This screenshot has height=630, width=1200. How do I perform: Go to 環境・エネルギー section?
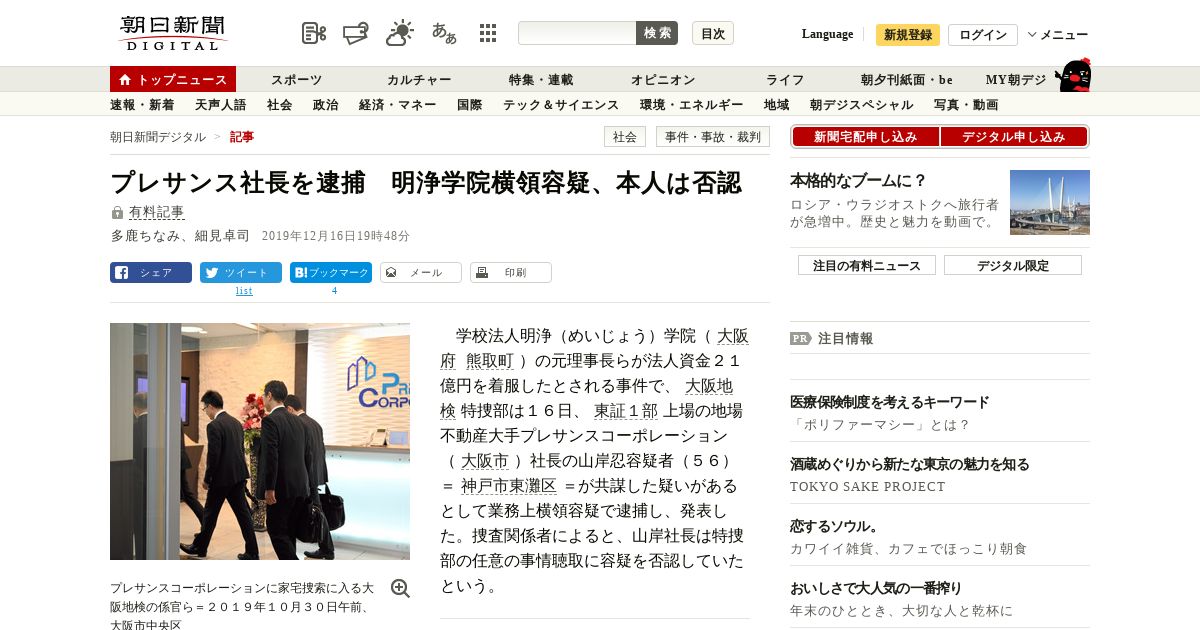(691, 104)
